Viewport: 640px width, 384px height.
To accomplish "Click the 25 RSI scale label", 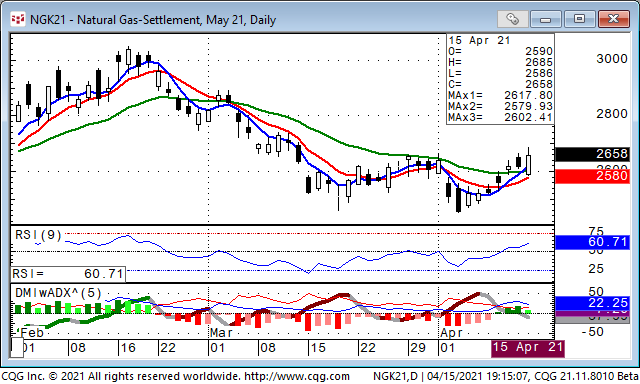I will coord(596,269).
